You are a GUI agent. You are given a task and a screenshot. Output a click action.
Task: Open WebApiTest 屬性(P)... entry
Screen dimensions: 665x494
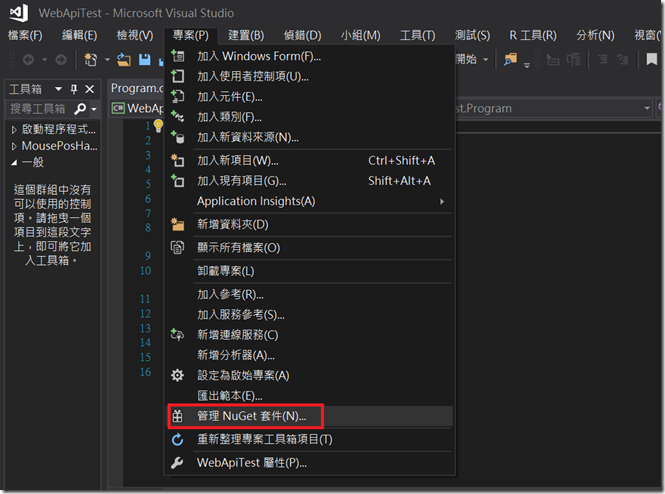coord(310,463)
